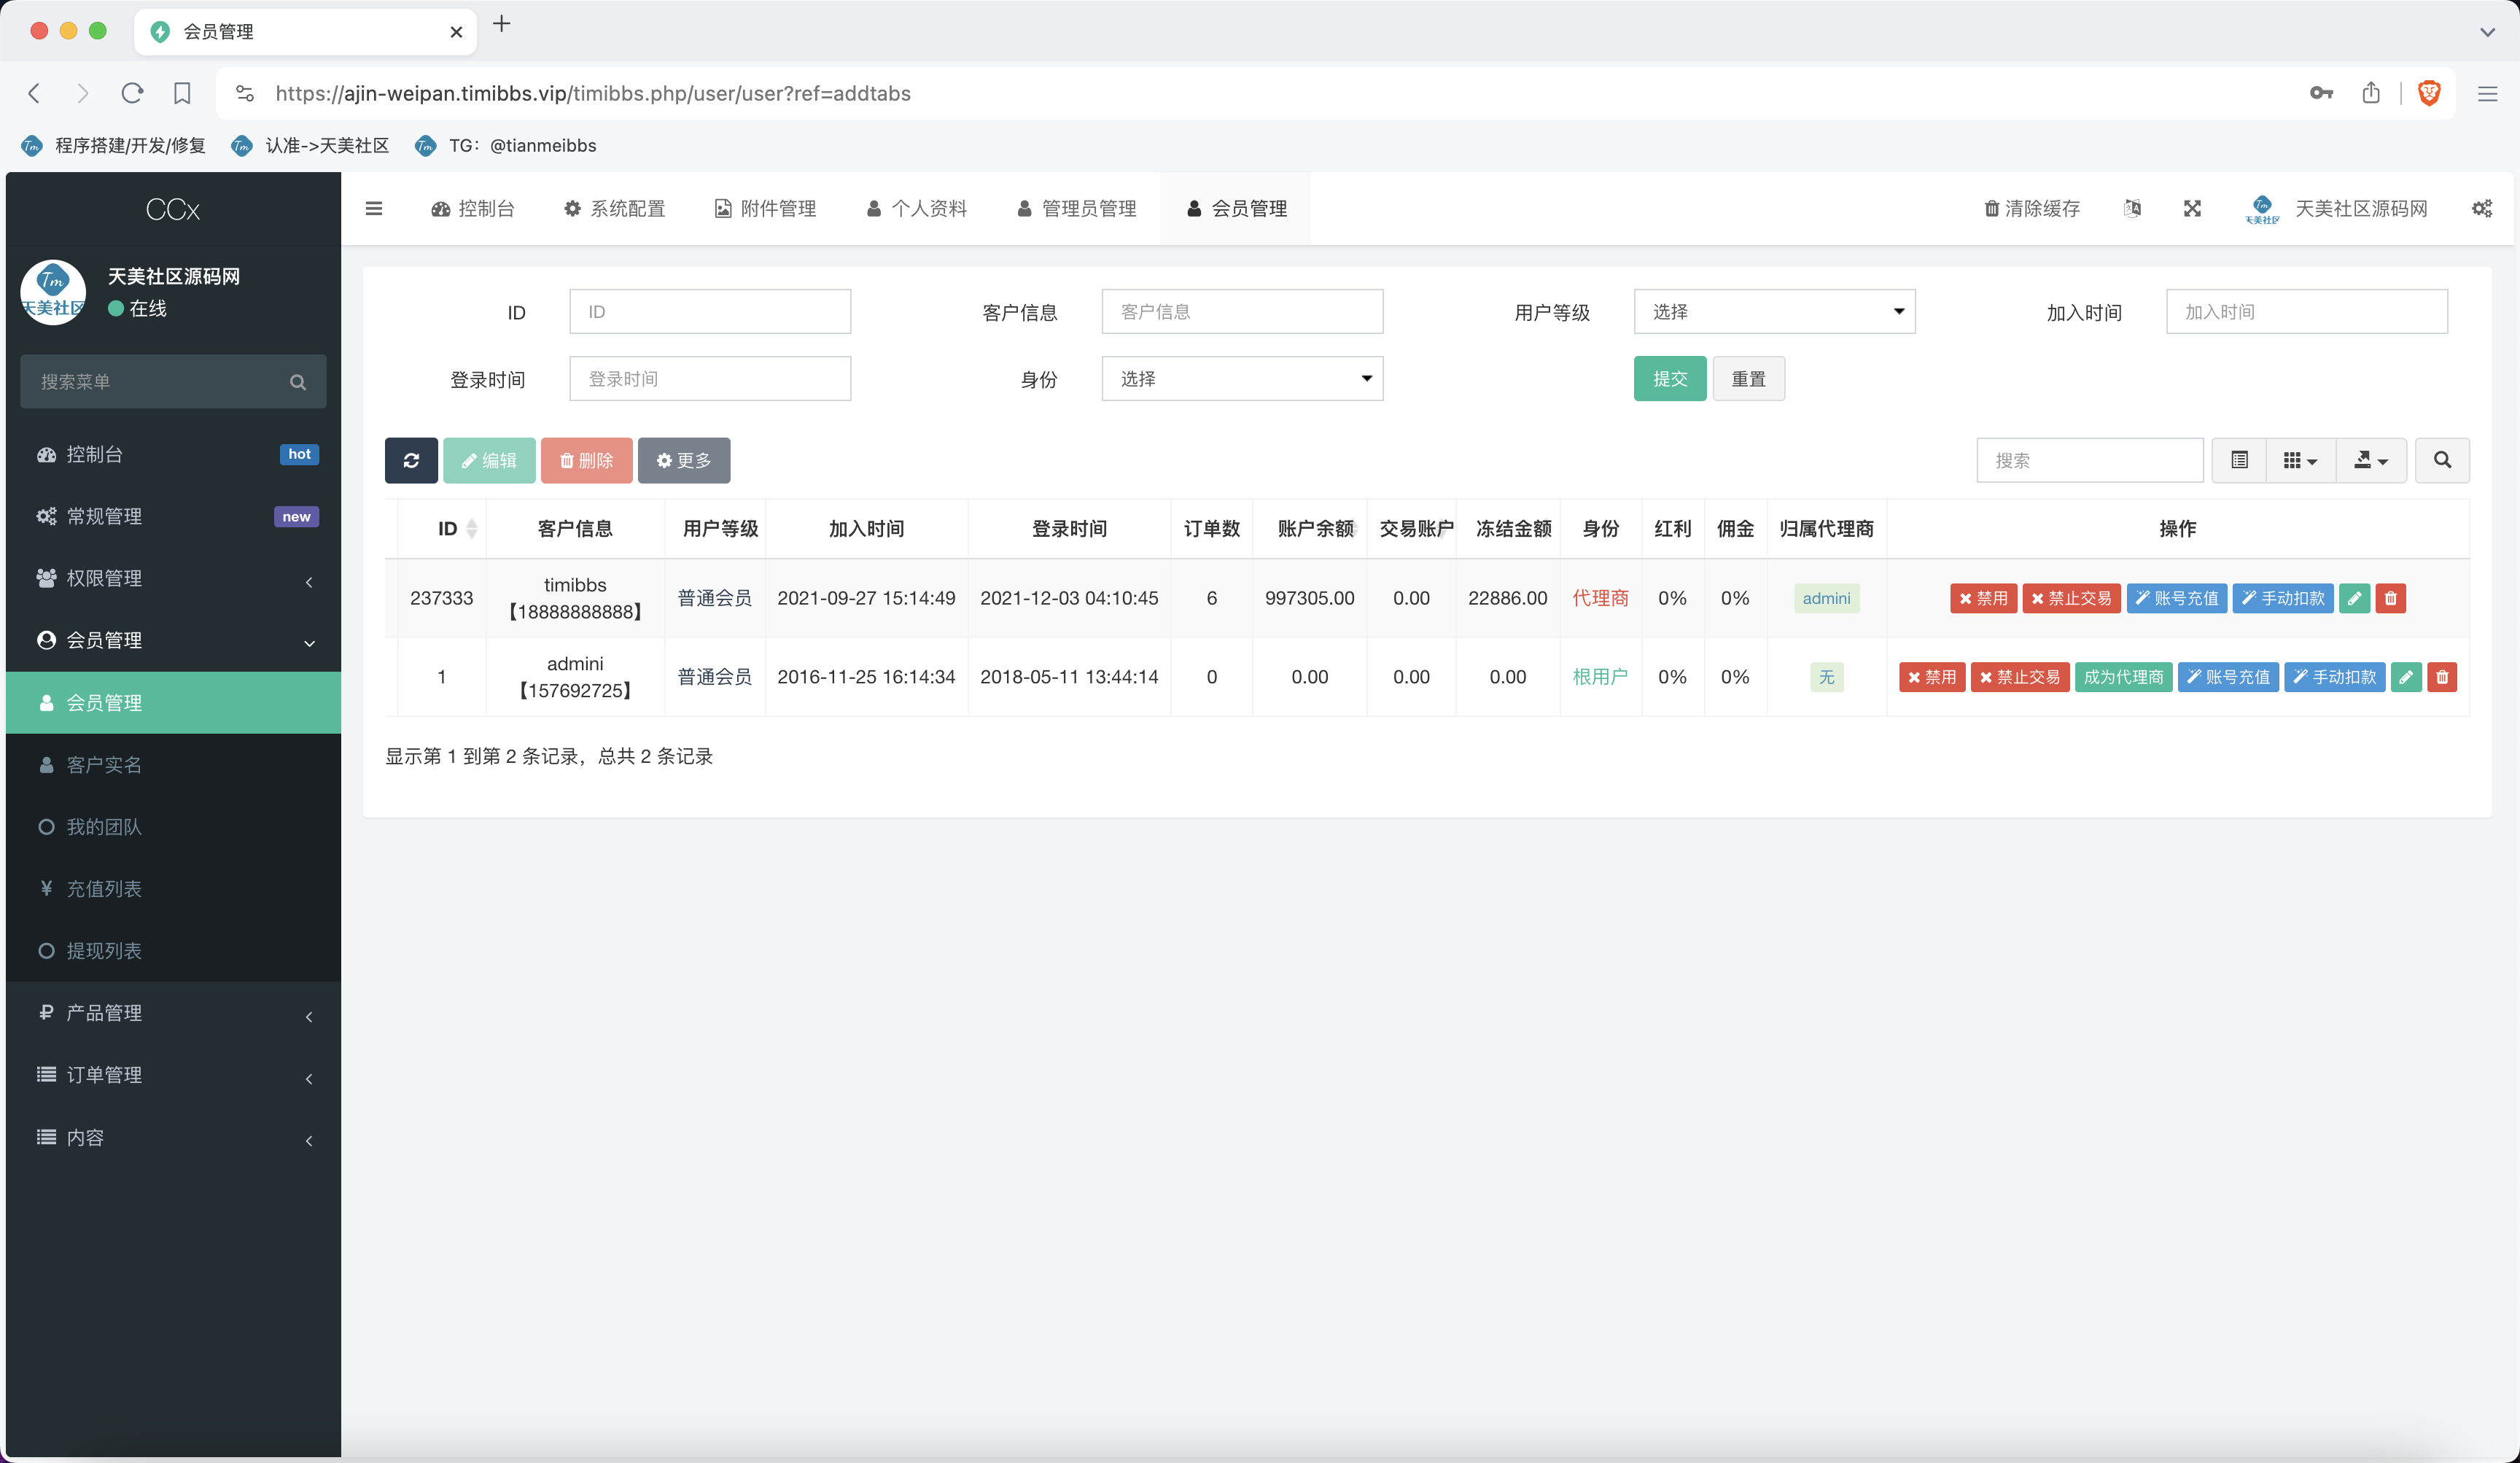Switch to 系统配置 top tab
Screen dimensions: 2520x1463
click(x=614, y=208)
